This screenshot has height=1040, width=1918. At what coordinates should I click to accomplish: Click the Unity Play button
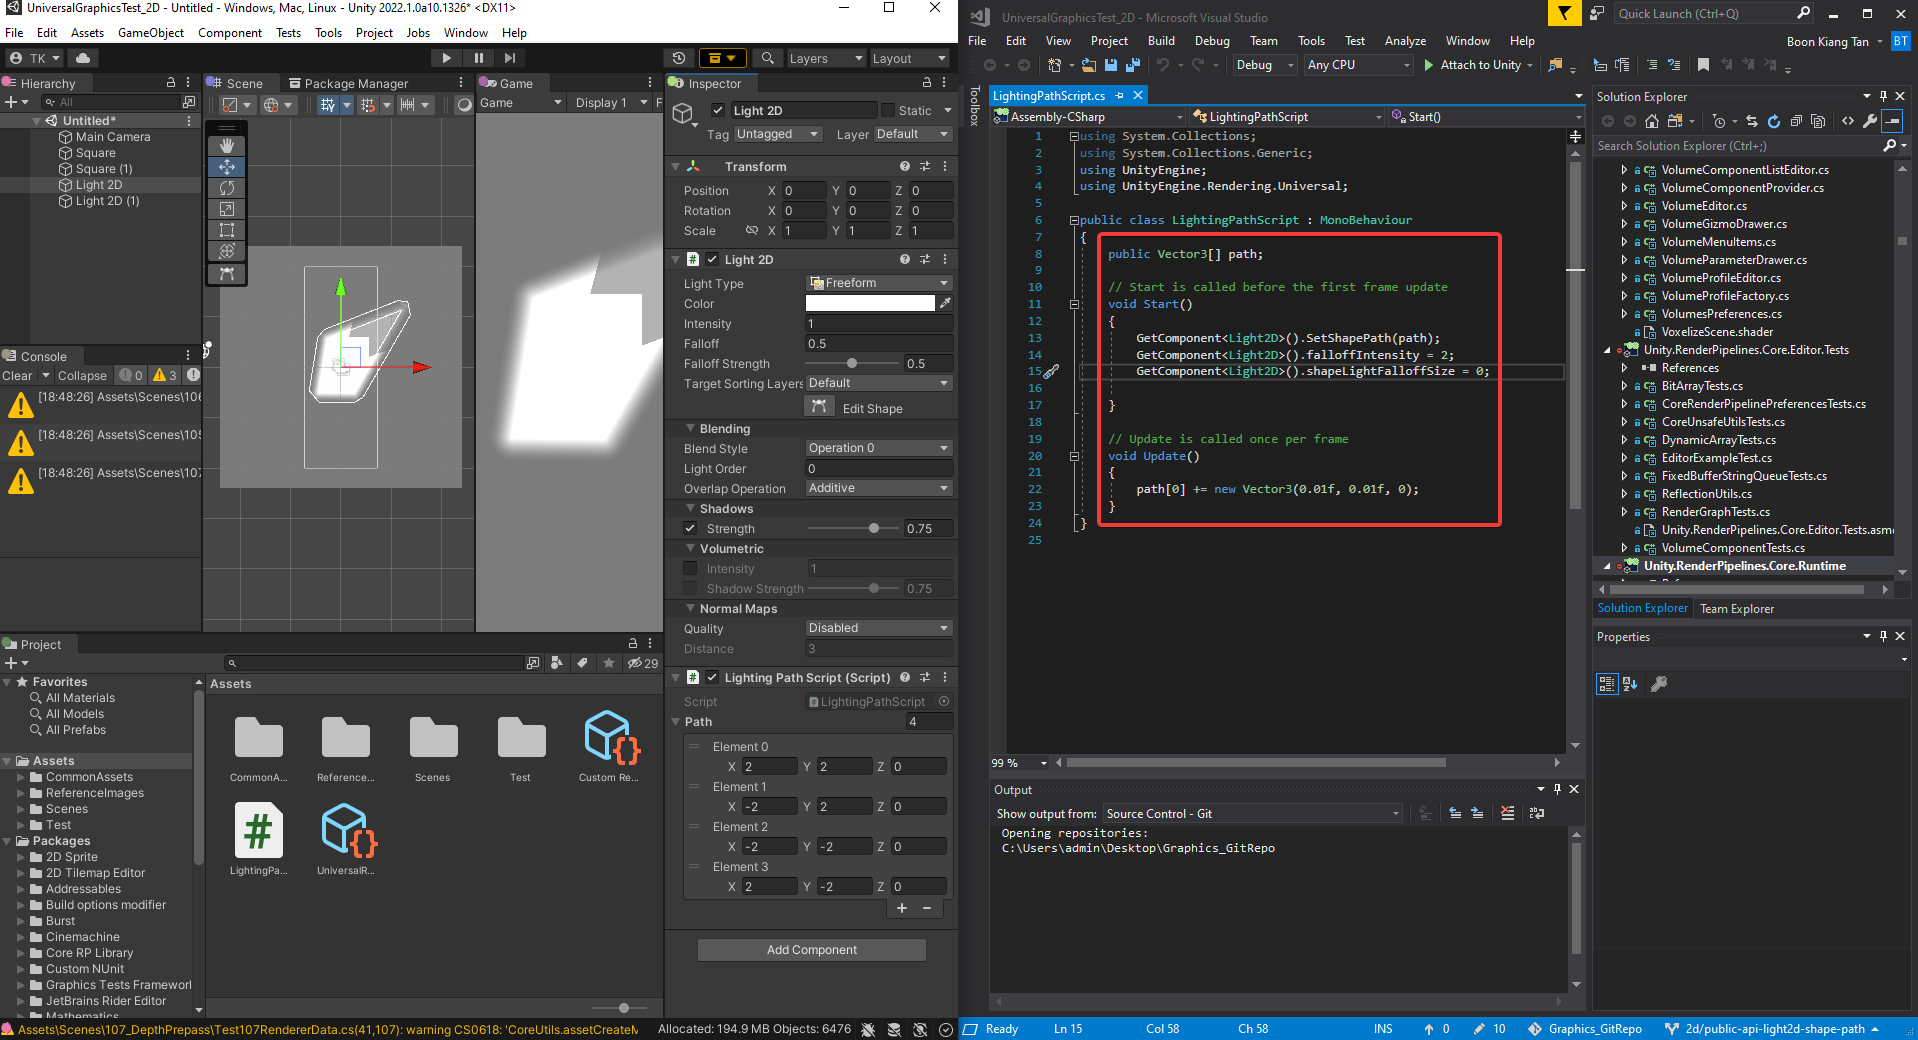tap(446, 58)
